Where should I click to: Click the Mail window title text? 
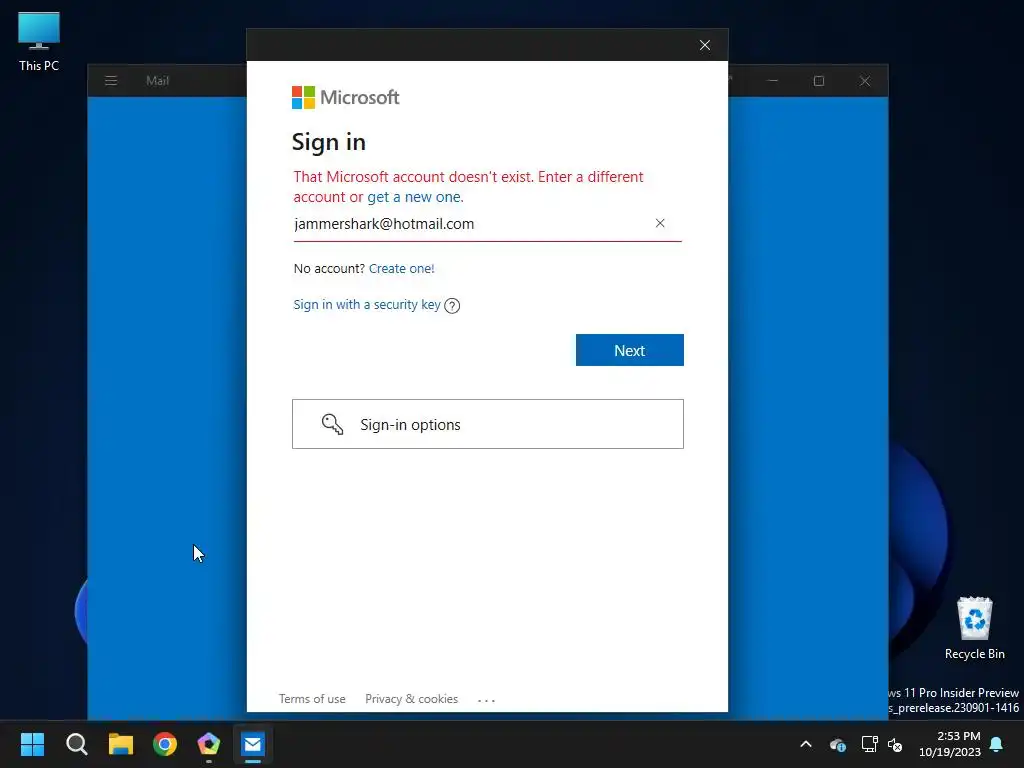pos(157,81)
